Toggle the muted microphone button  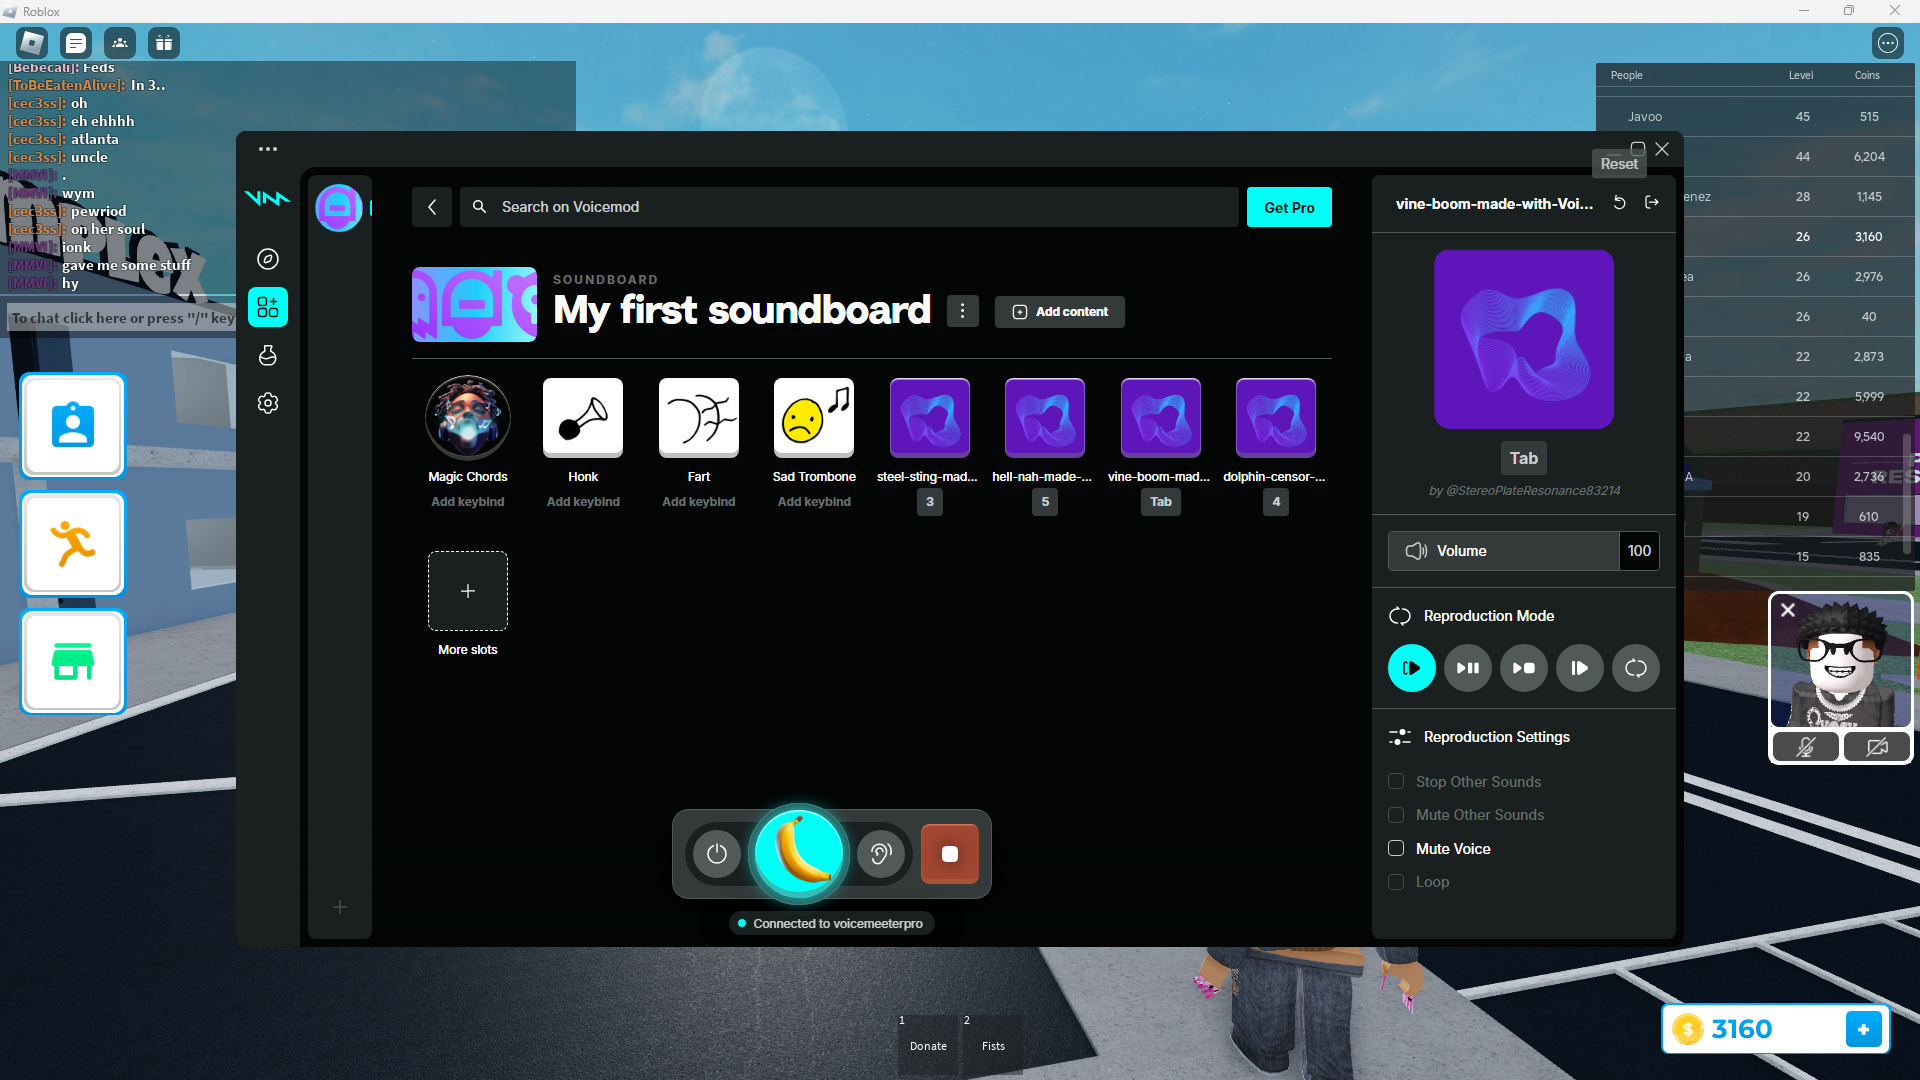(1806, 747)
